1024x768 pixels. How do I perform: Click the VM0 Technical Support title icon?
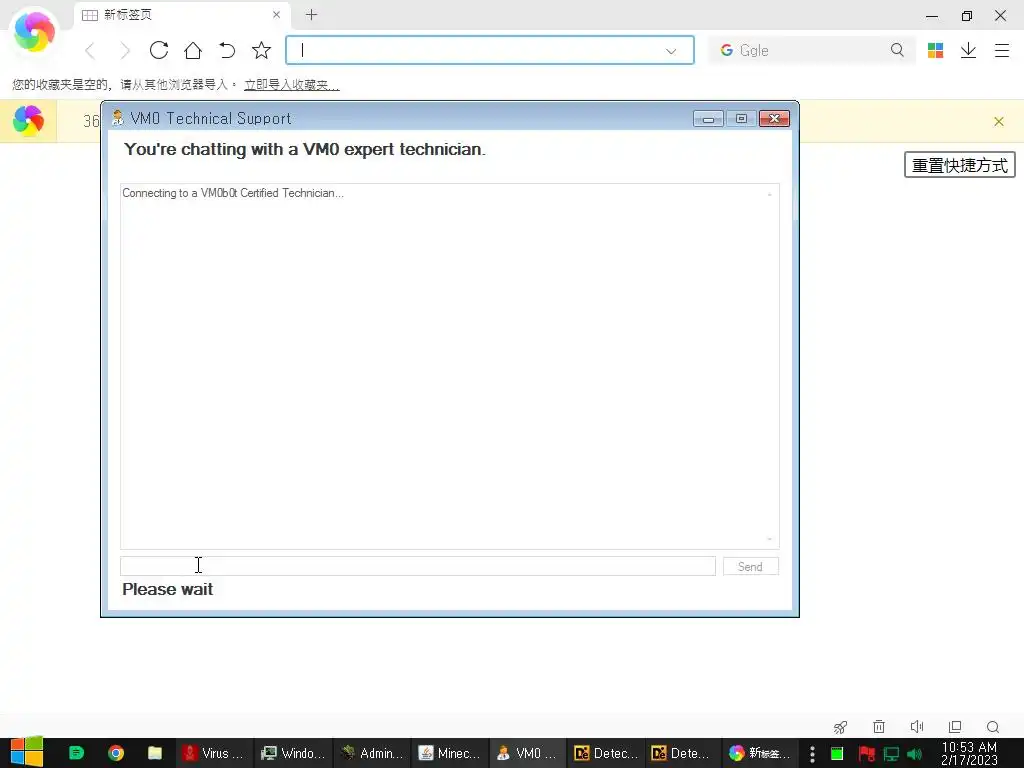click(x=118, y=118)
